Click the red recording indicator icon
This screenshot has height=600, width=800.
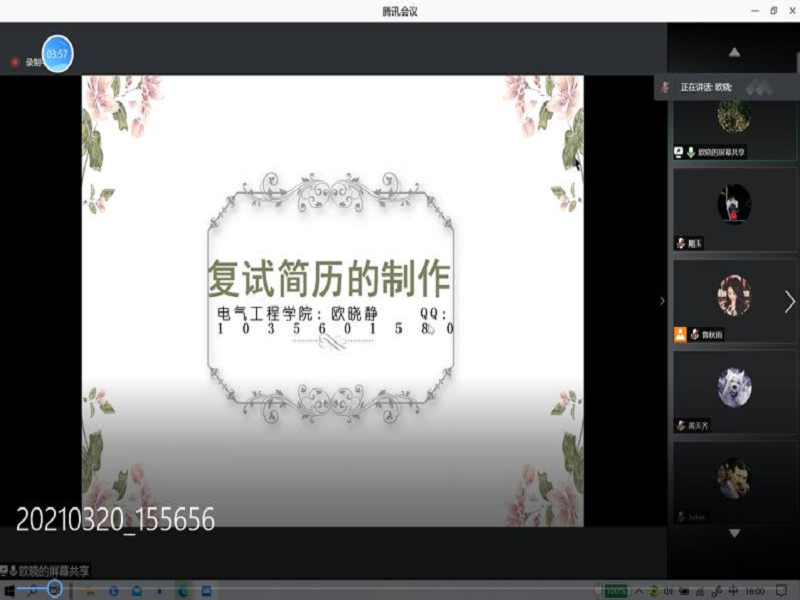click(x=15, y=62)
